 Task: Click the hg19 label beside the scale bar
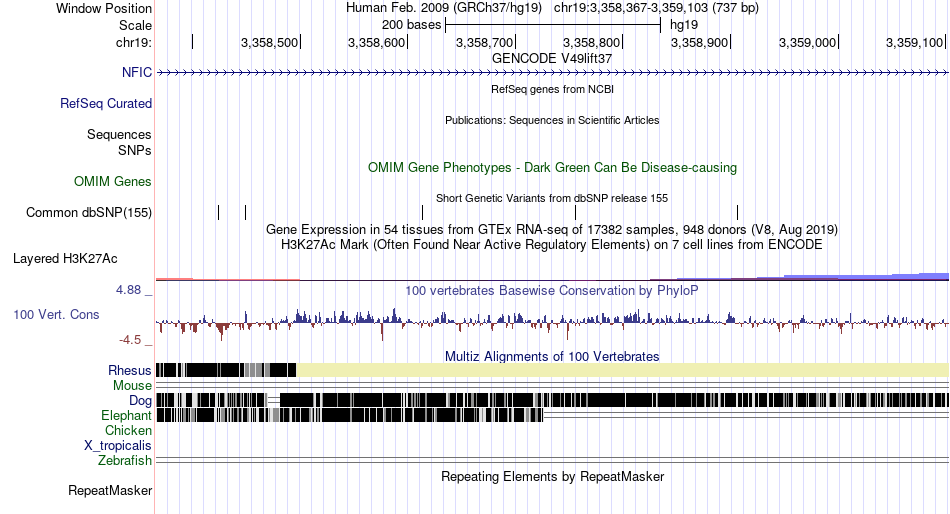[x=683, y=25]
